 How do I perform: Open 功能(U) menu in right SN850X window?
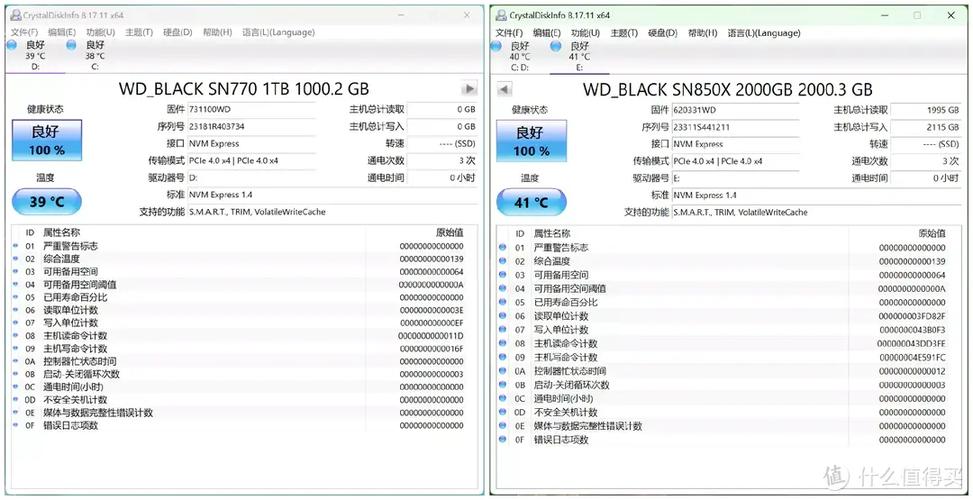(x=585, y=33)
